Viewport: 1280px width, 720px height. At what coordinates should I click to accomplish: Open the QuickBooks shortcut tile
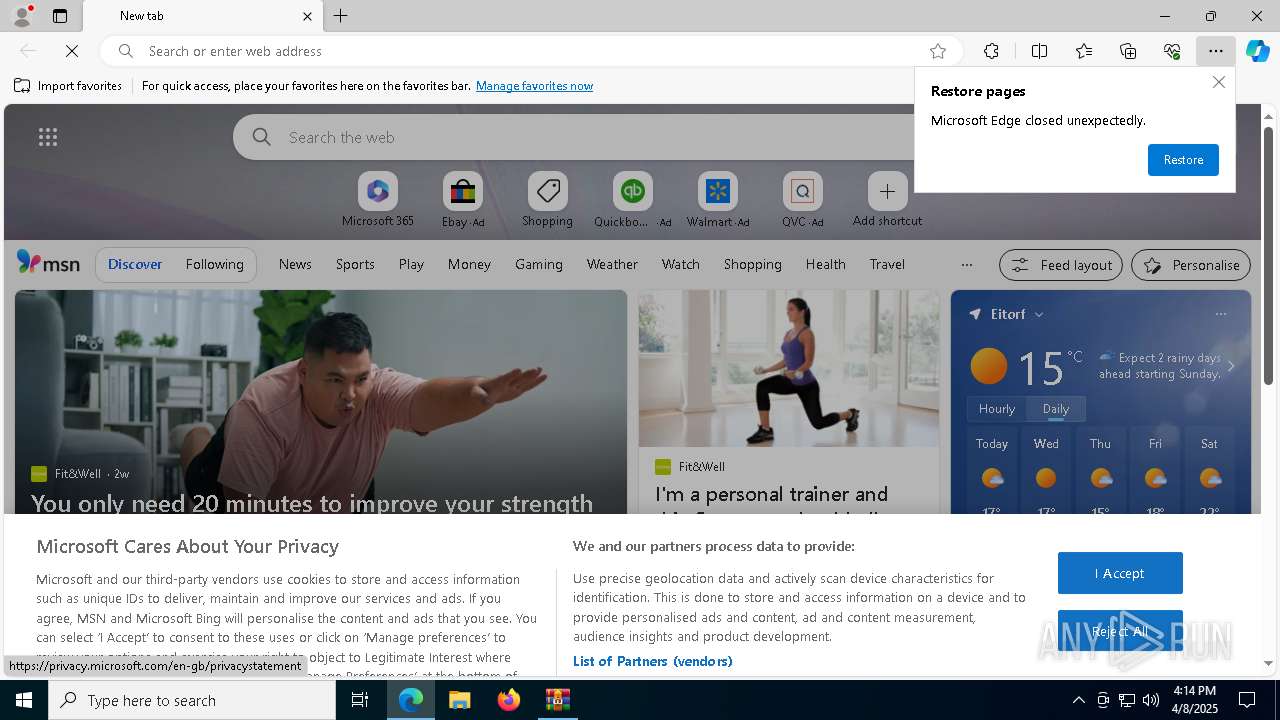pos(632,200)
